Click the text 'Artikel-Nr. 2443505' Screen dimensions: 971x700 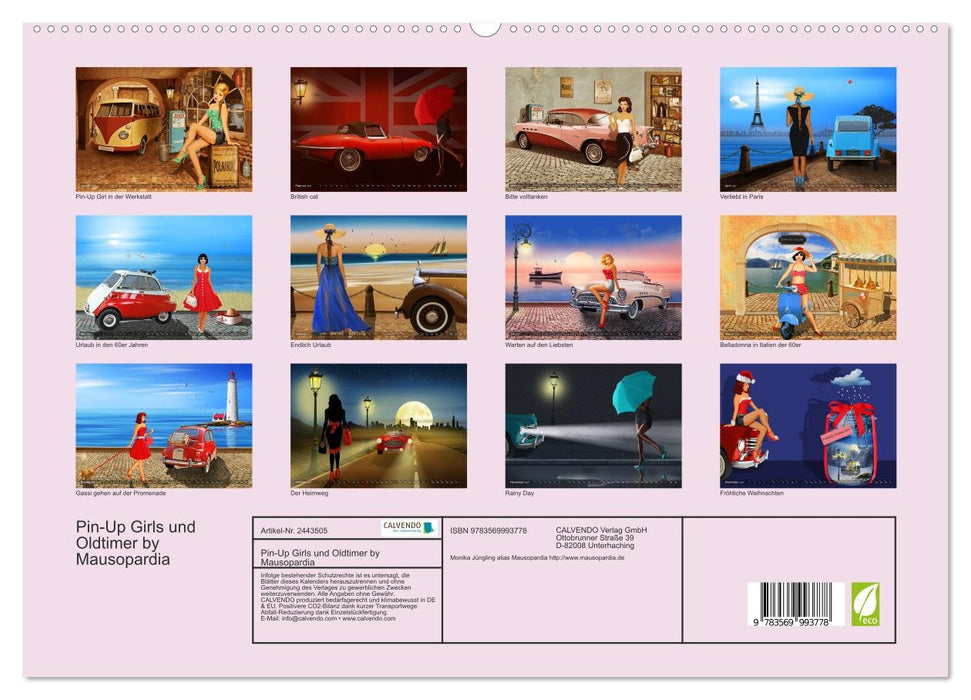[x=294, y=531]
